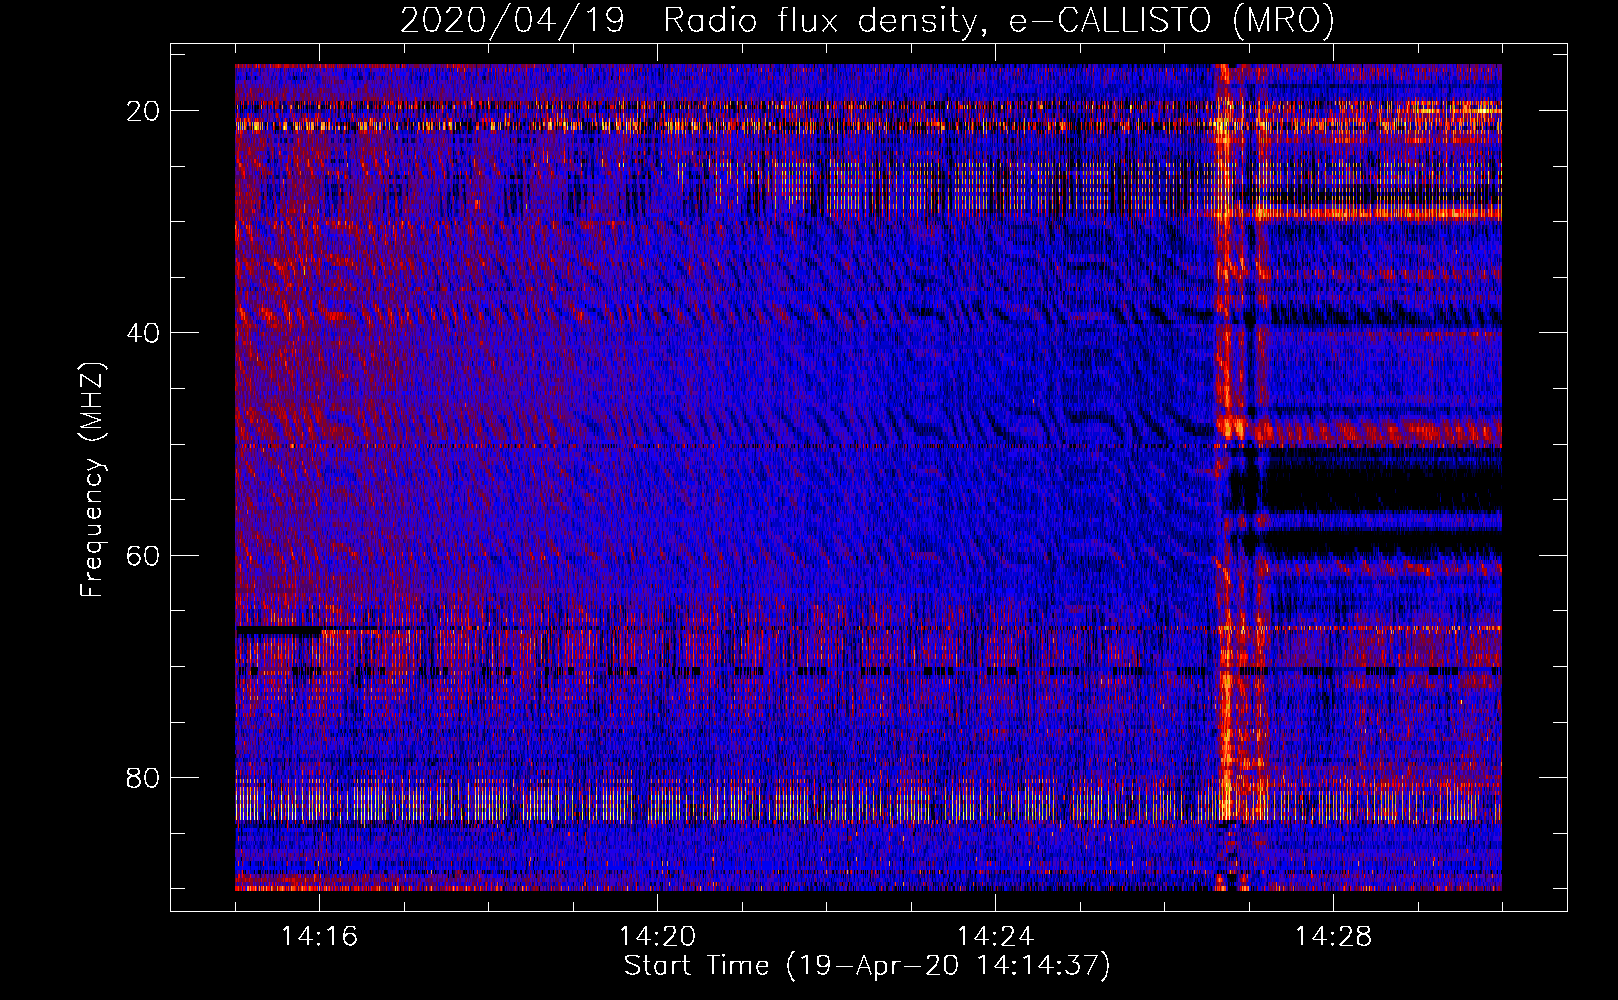Click the time tick label '14:20'

[657, 937]
